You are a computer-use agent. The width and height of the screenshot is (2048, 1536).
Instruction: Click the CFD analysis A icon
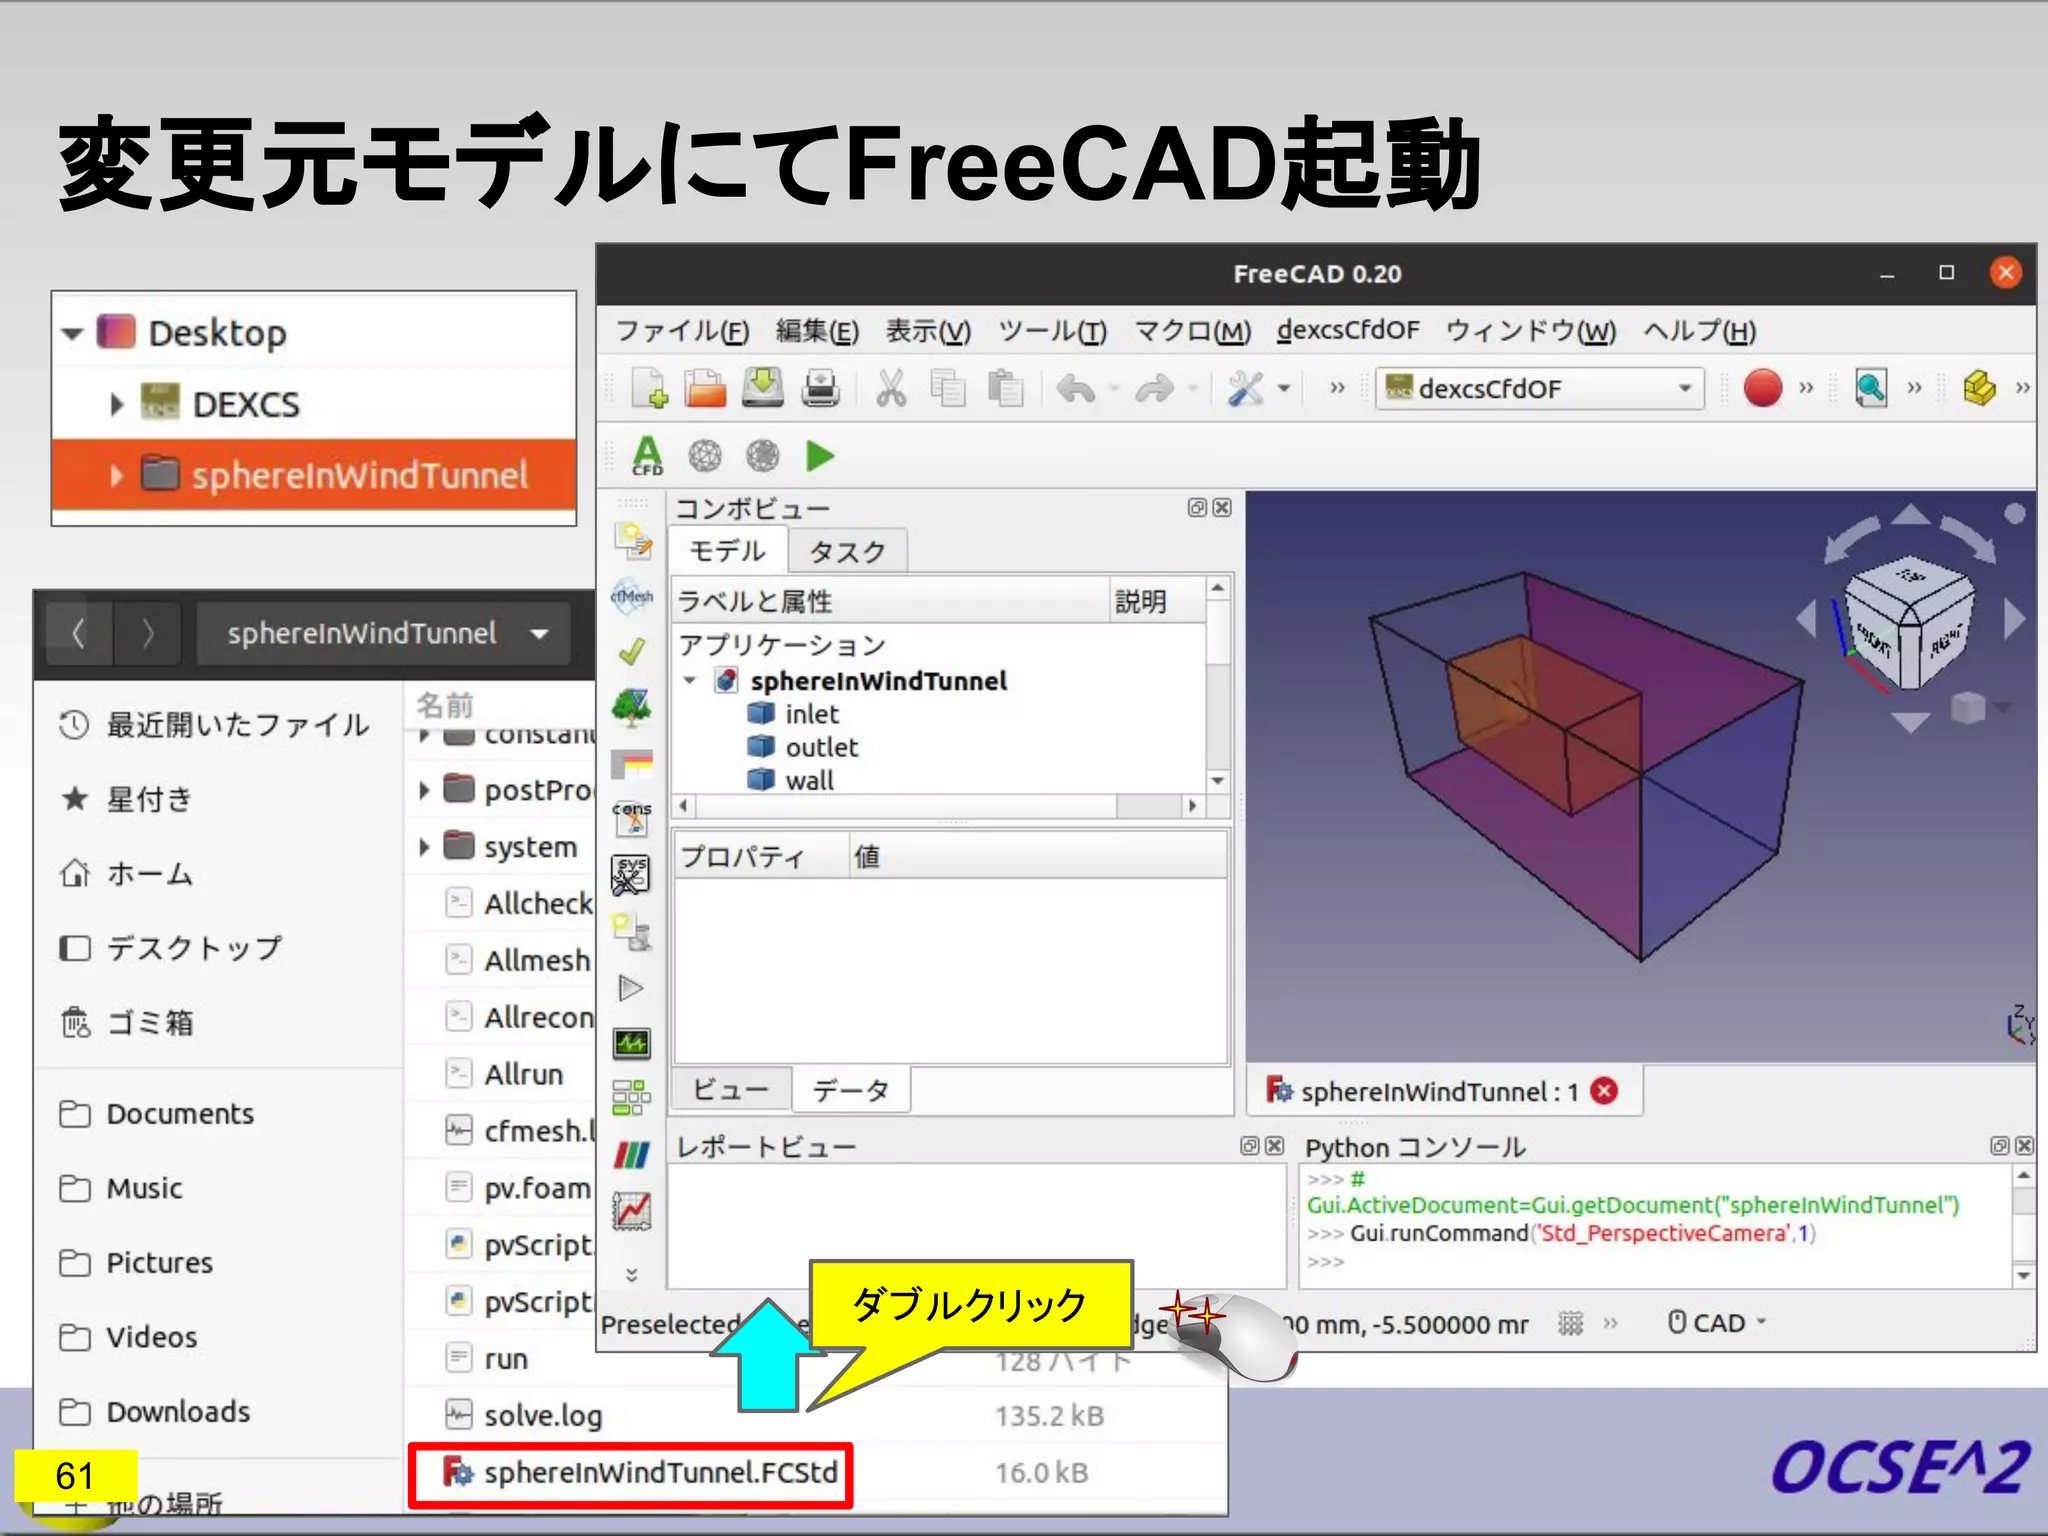point(647,456)
